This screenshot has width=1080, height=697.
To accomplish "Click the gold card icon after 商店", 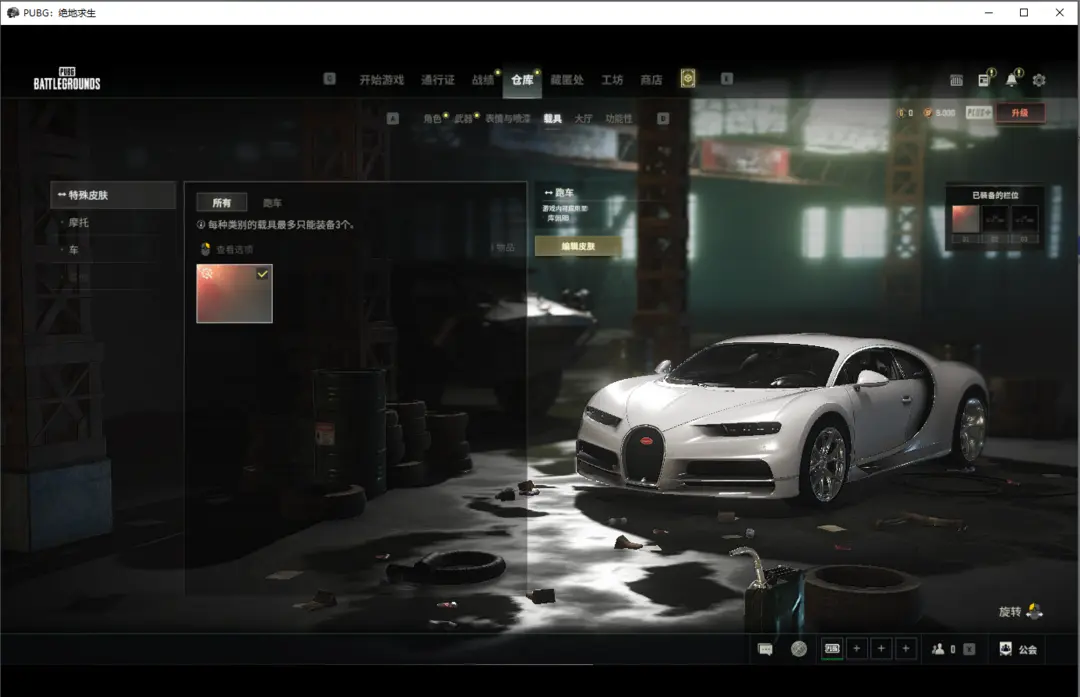I will point(688,79).
